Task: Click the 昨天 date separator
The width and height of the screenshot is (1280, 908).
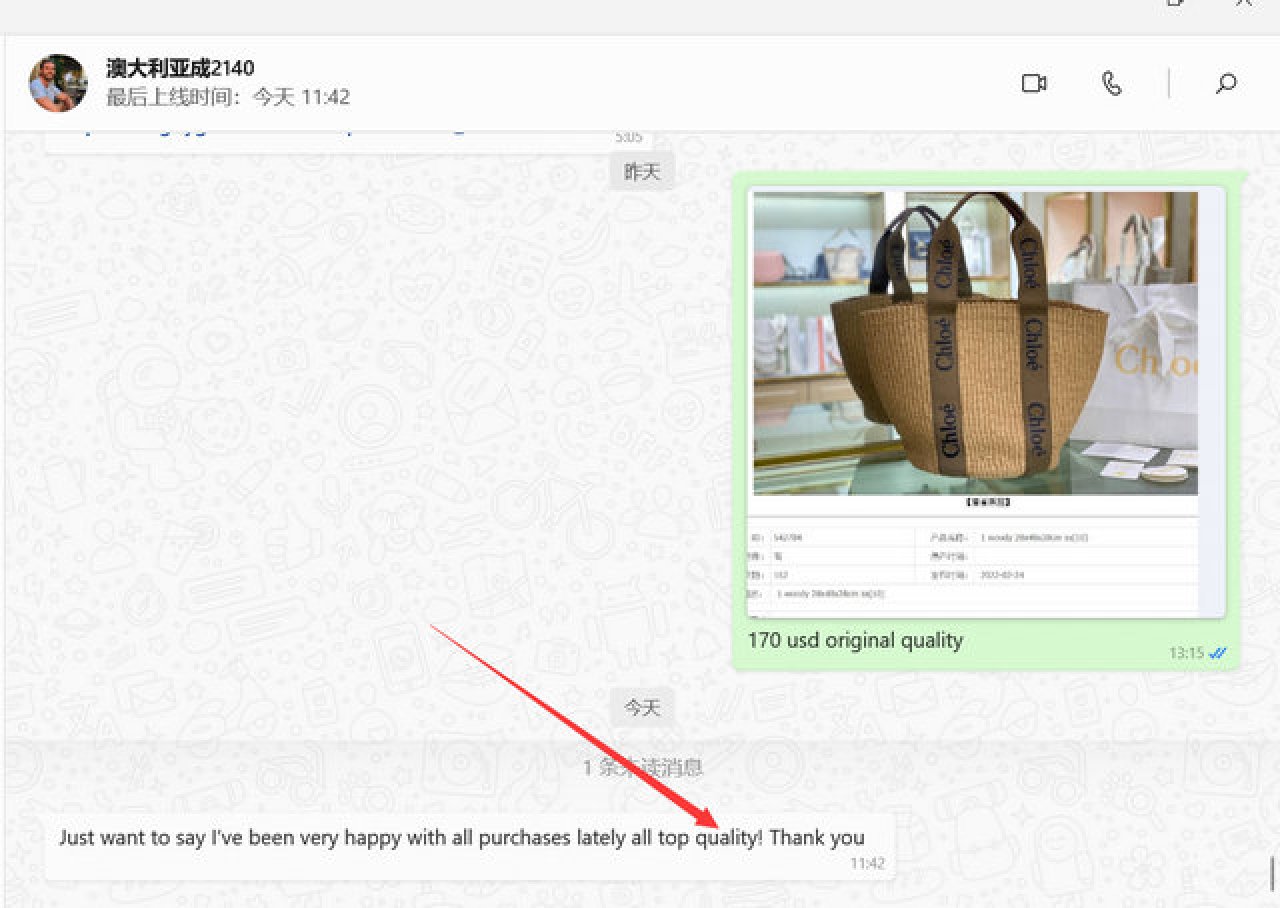Action: point(642,171)
